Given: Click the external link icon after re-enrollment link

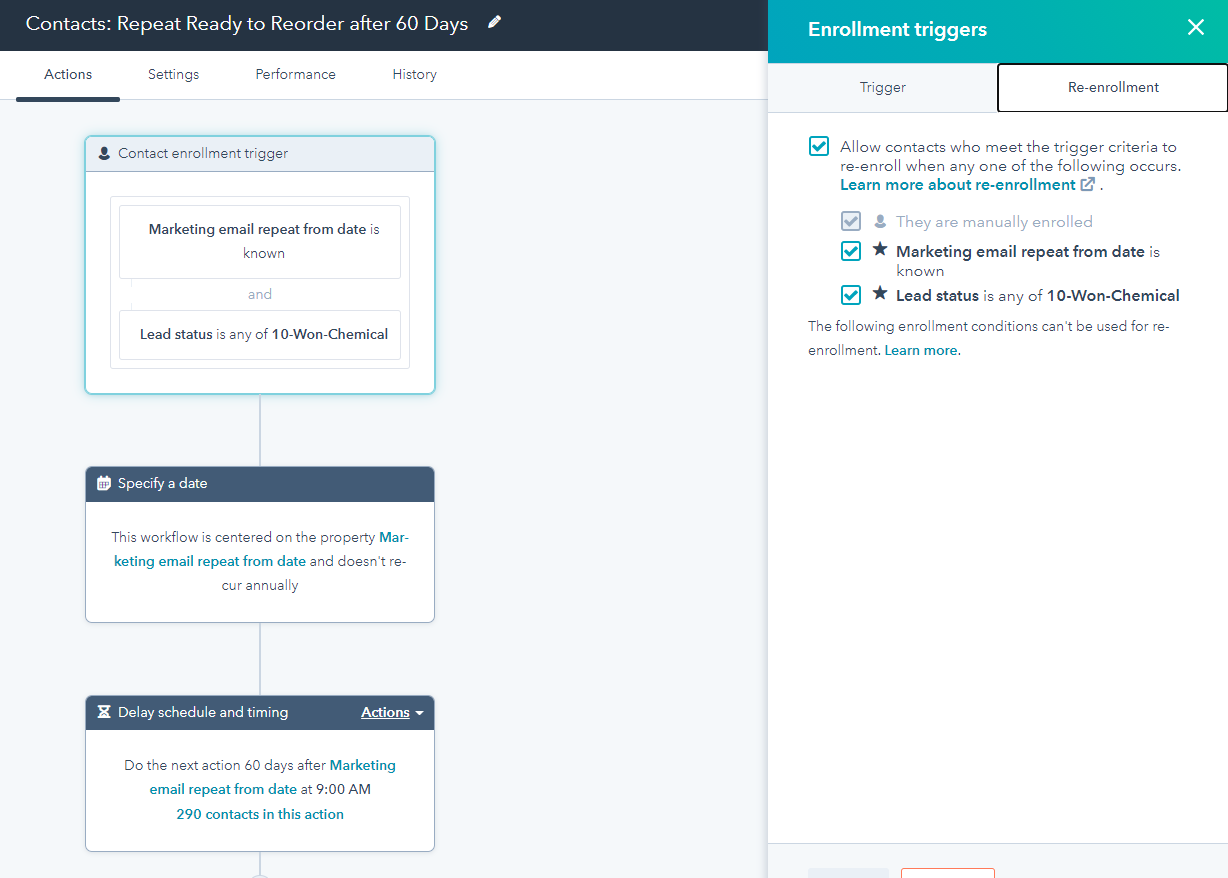Looking at the screenshot, I should coord(1087,184).
